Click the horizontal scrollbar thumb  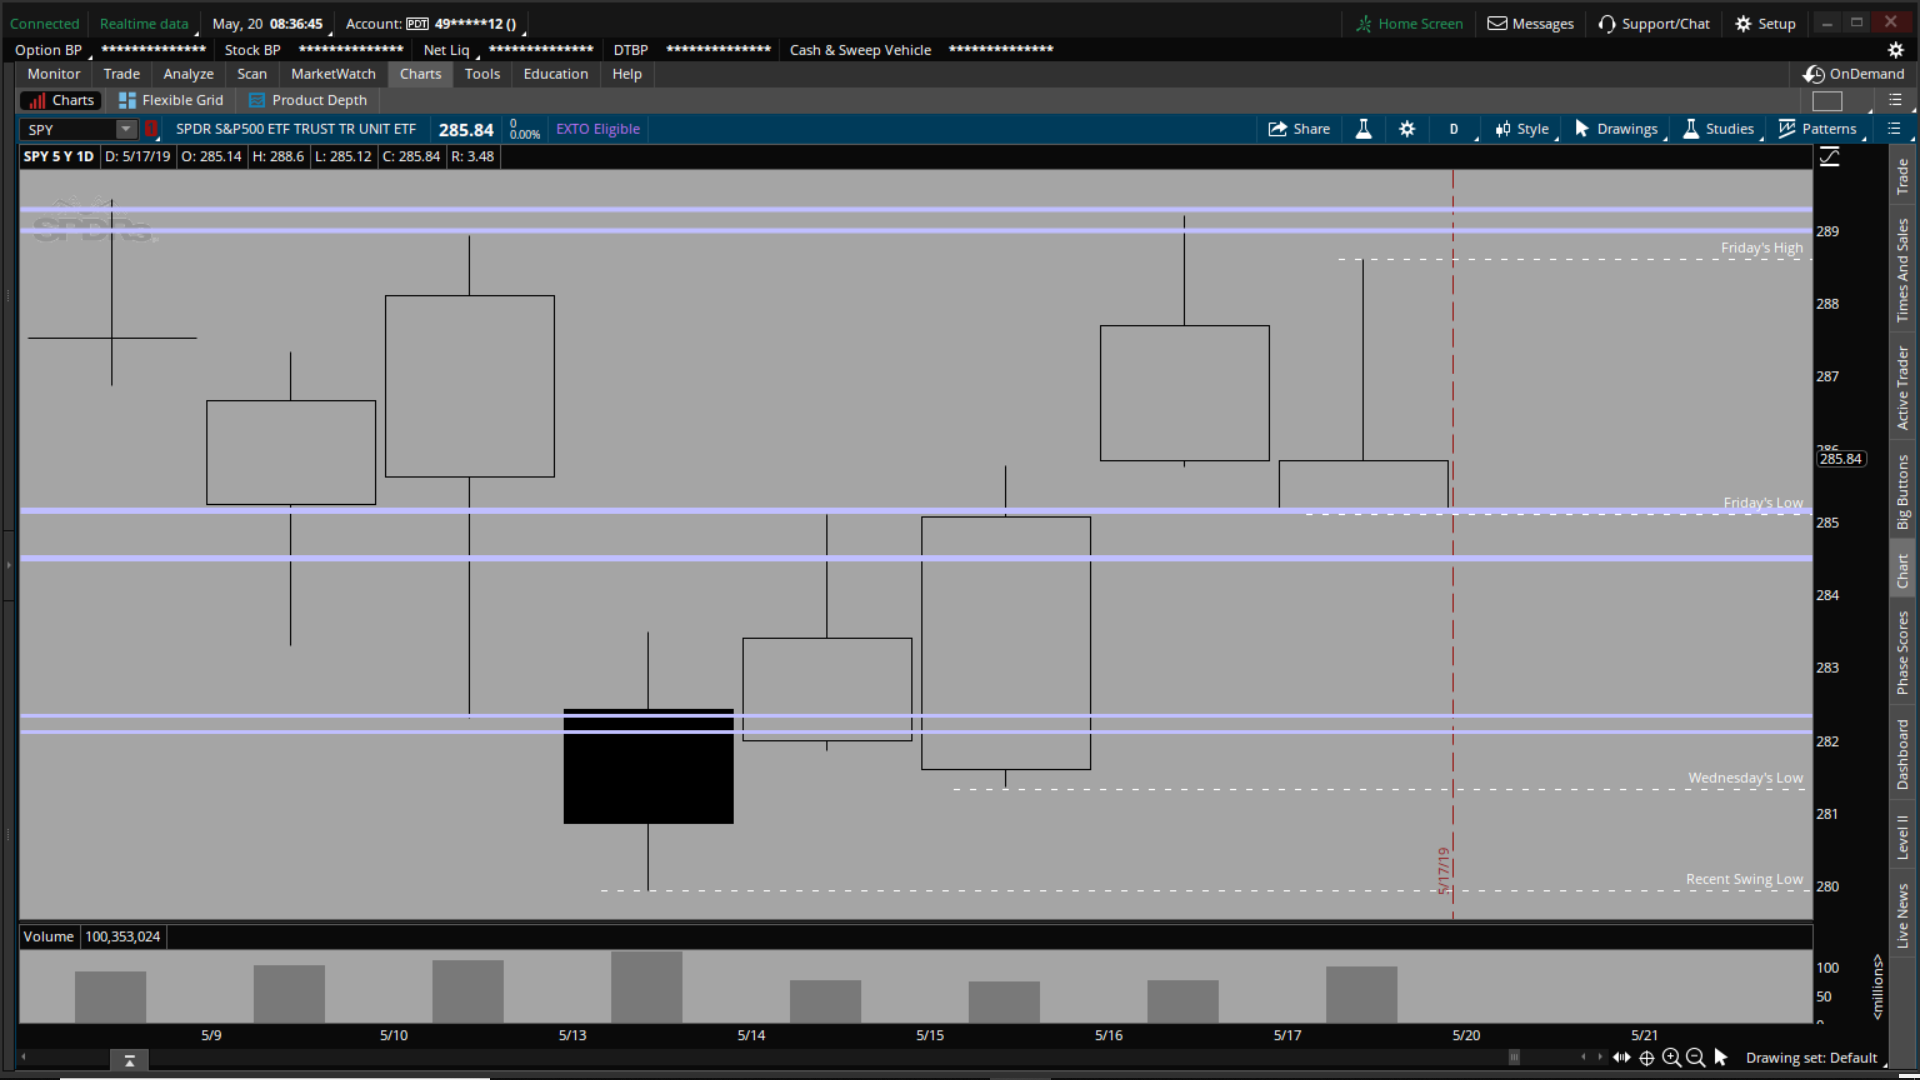tap(1514, 1057)
